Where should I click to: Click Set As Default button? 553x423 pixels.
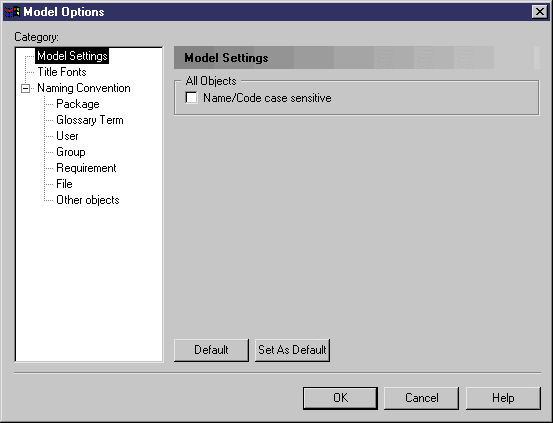pyautogui.click(x=292, y=350)
